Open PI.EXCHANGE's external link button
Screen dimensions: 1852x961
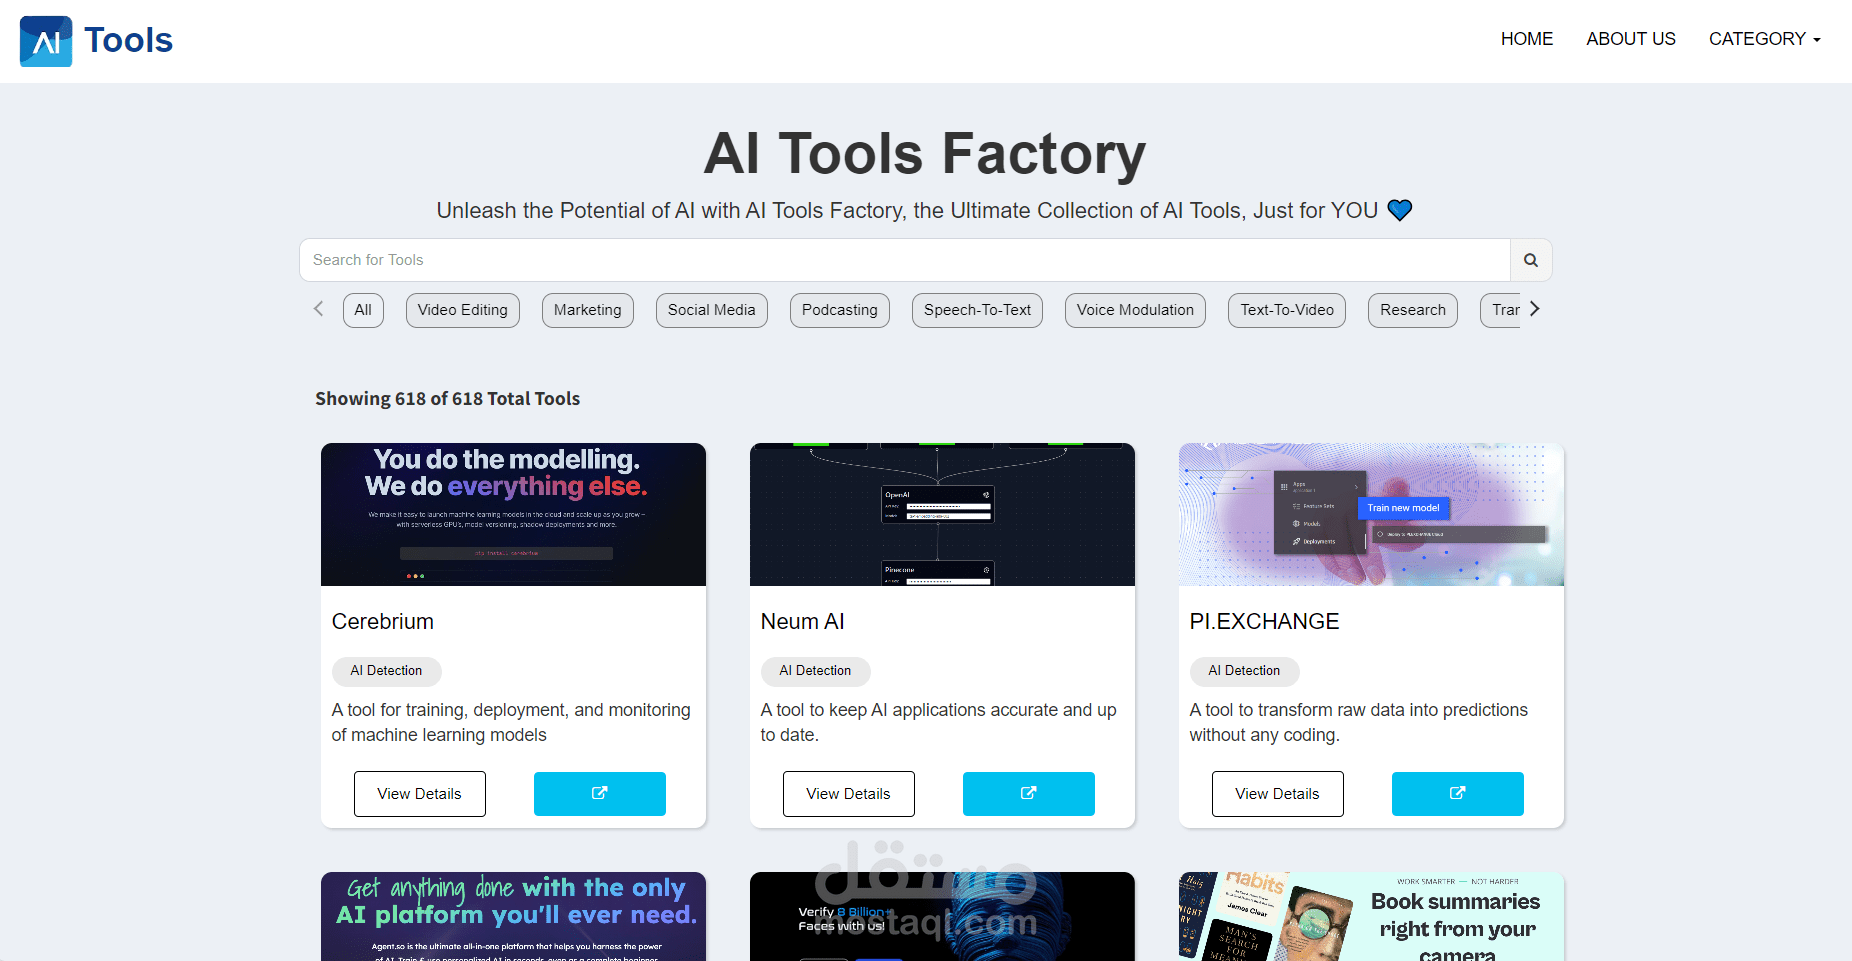1458,794
